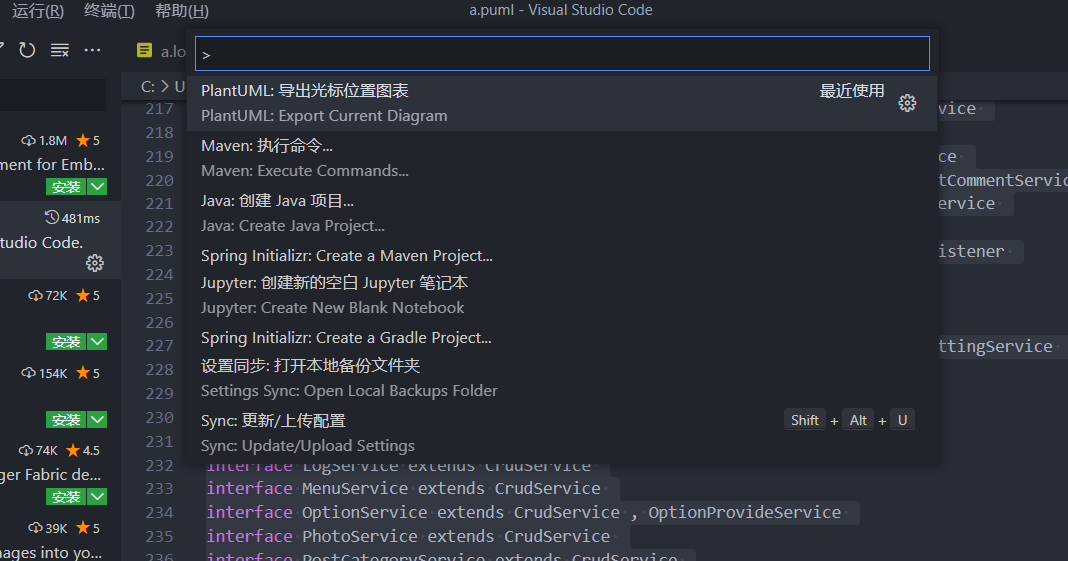
Task: Click line number 233 in gutter
Action: click(159, 489)
